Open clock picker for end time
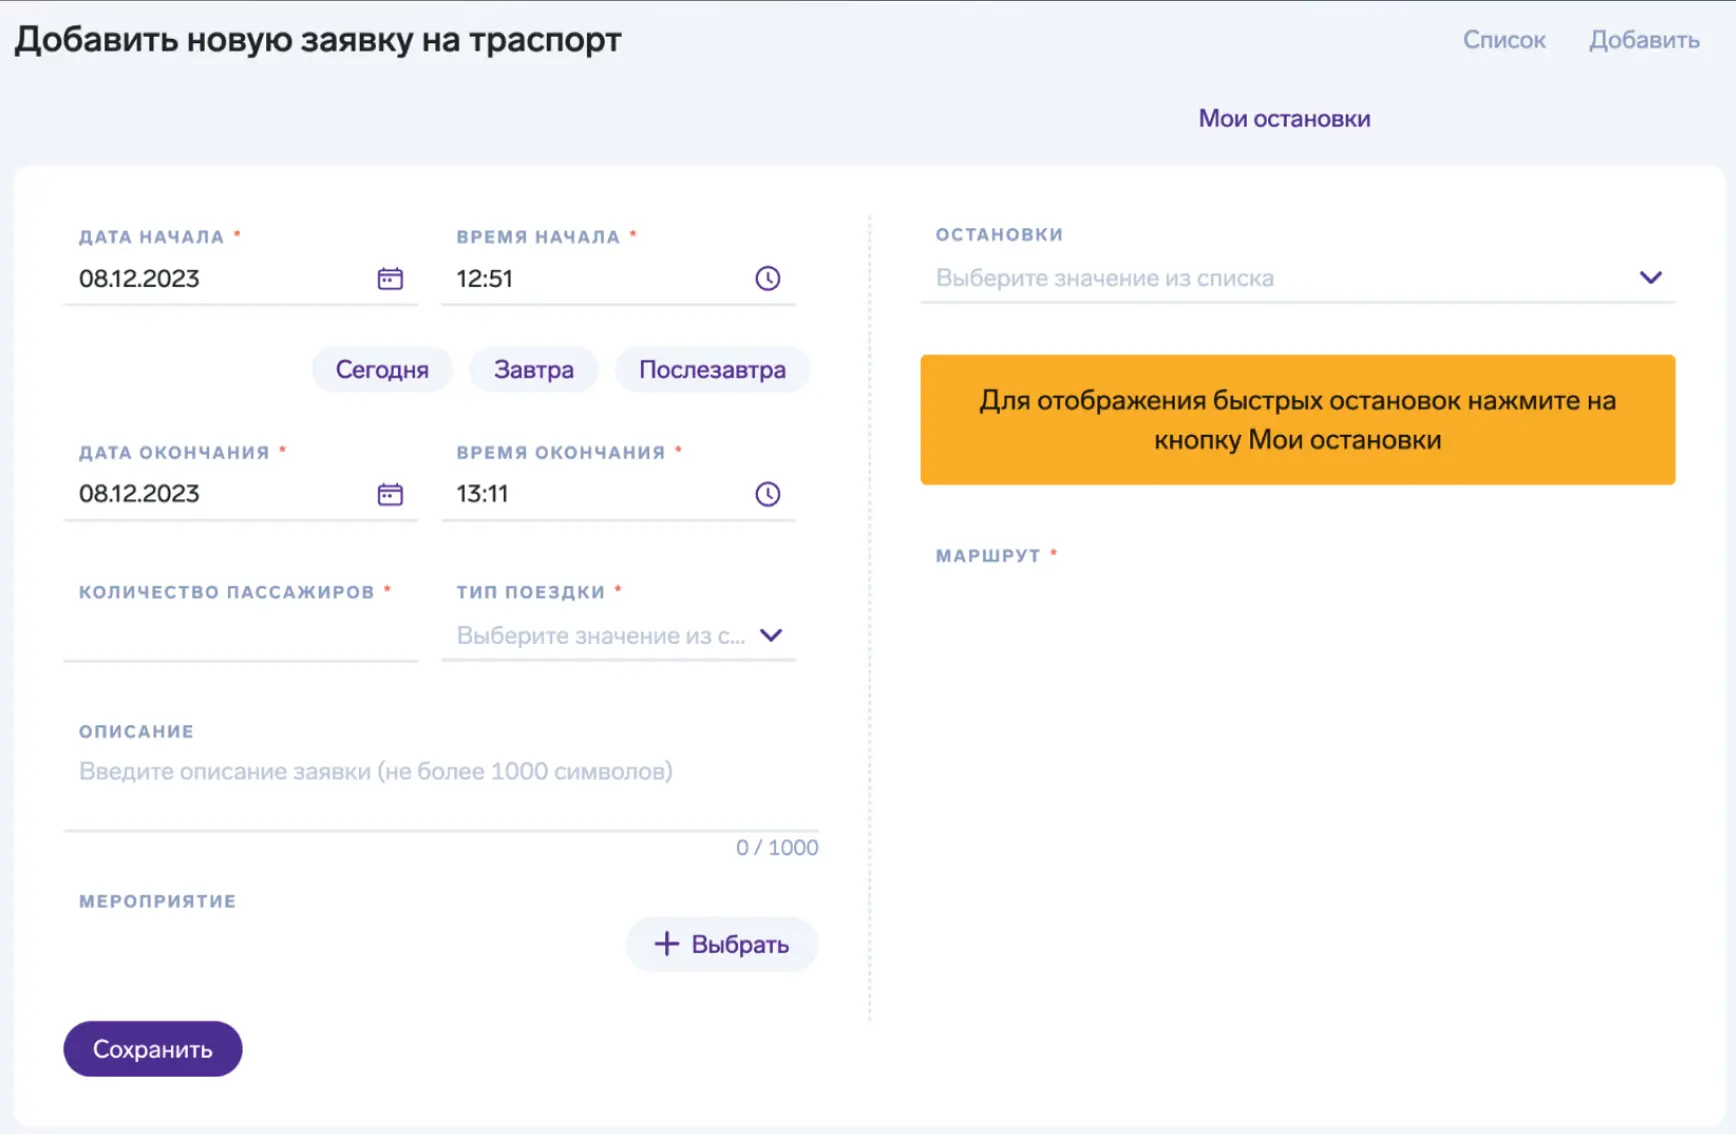This screenshot has height=1134, width=1736. click(x=767, y=494)
